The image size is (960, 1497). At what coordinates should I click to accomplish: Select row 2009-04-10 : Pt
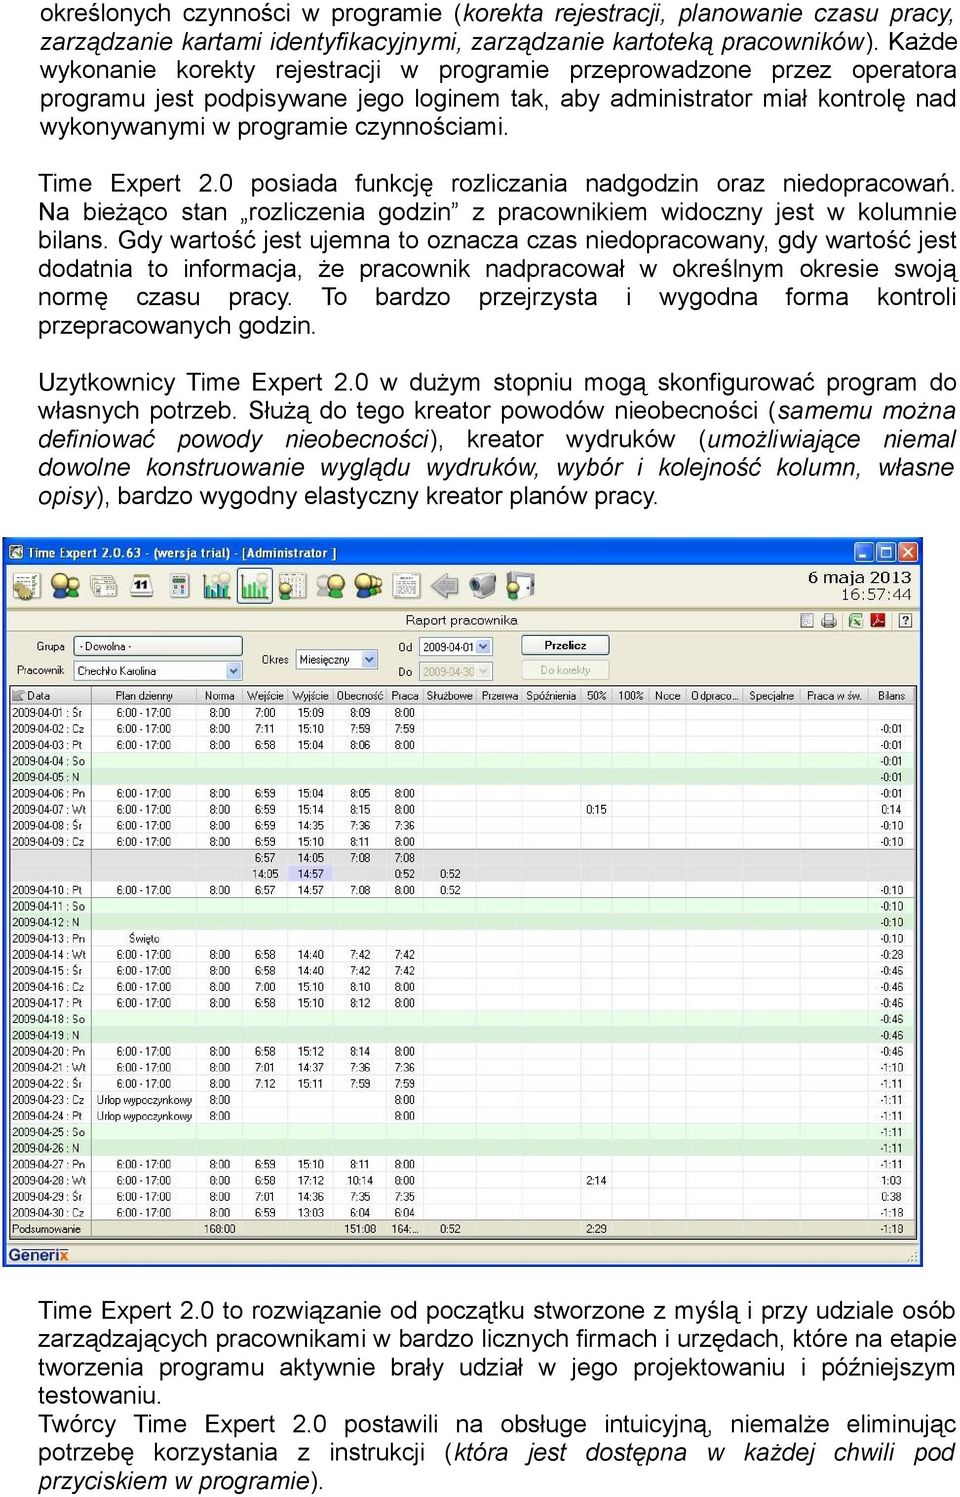pos(463,890)
